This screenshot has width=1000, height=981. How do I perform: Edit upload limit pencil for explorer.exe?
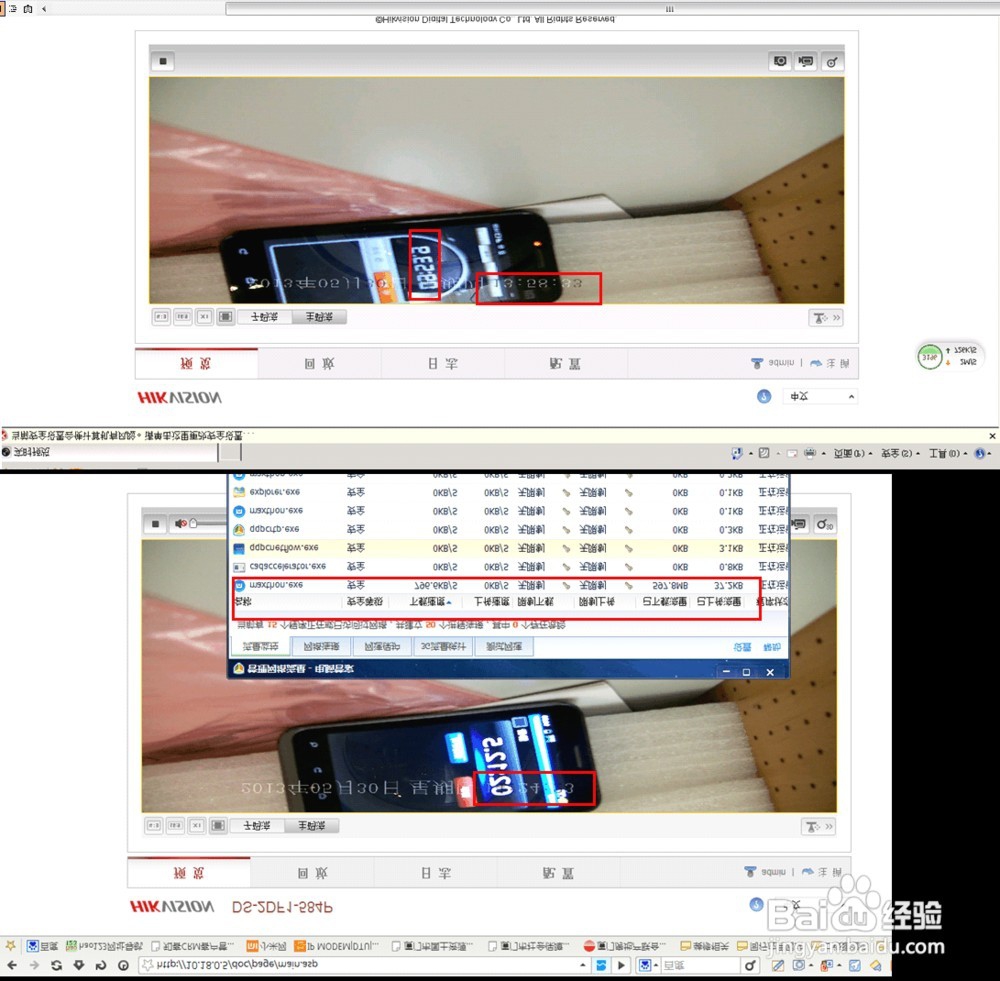tap(628, 492)
